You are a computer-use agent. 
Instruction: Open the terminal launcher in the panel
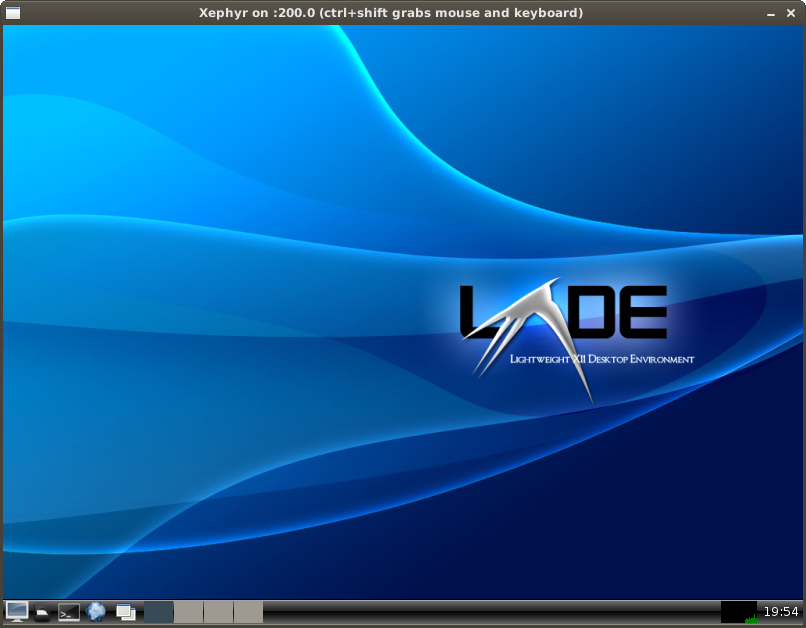68,612
